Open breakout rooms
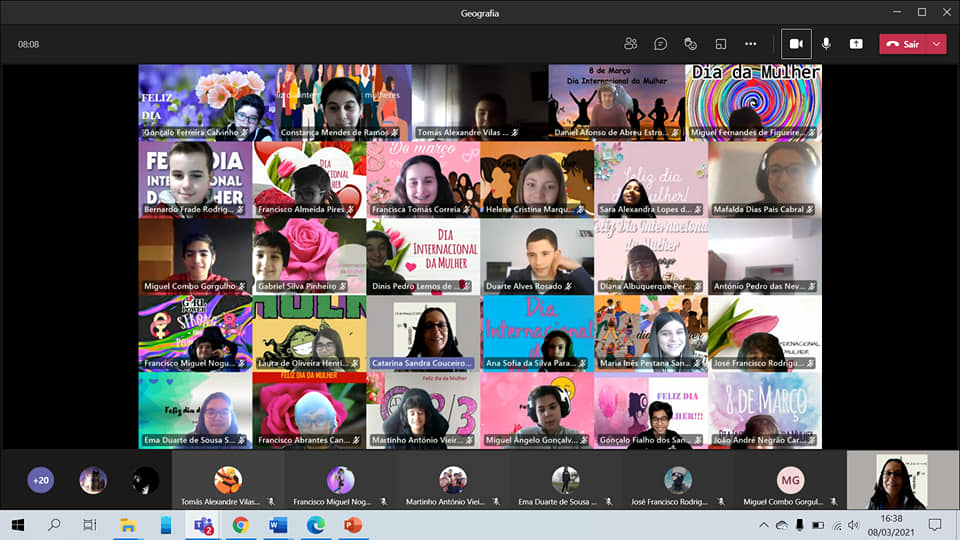The width and height of the screenshot is (960, 540). pos(720,44)
